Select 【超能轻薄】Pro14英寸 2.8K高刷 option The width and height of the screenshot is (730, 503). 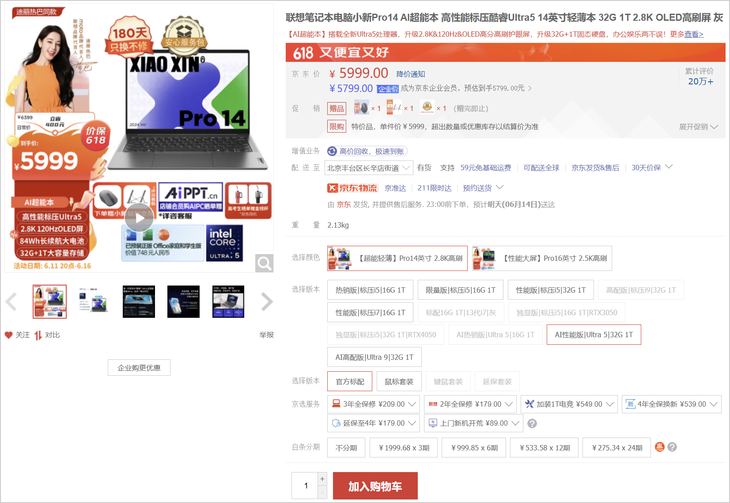pos(397,258)
